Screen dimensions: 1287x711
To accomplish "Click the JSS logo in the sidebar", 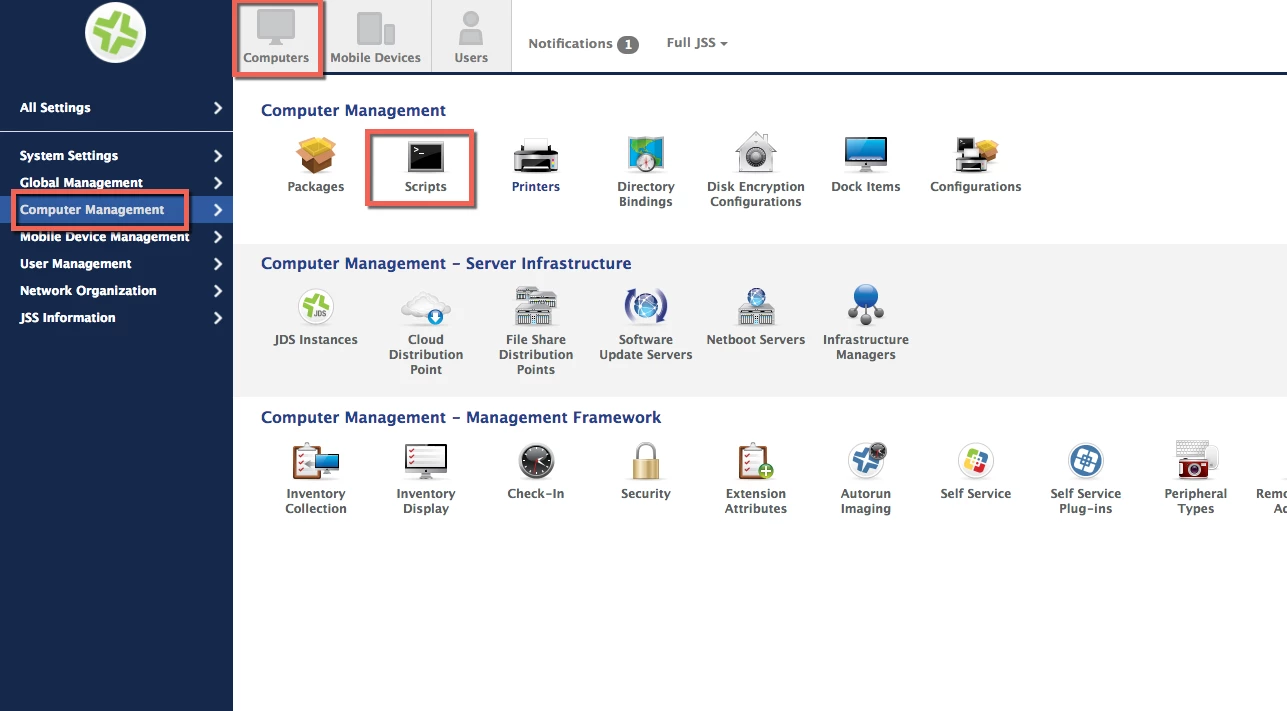I will [116, 31].
